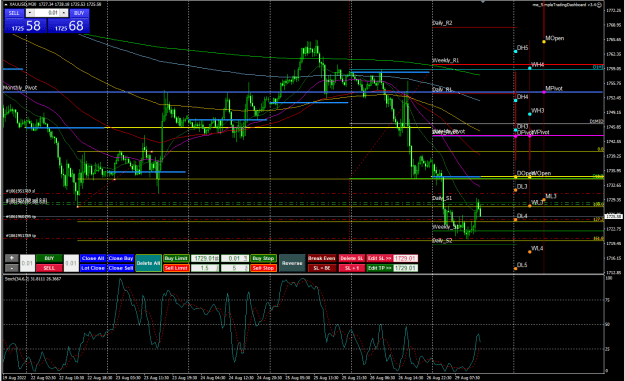Image resolution: width=625 pixels, height=381 pixels.
Task: Click the orange DL5 marker dot
Action: pos(515,269)
